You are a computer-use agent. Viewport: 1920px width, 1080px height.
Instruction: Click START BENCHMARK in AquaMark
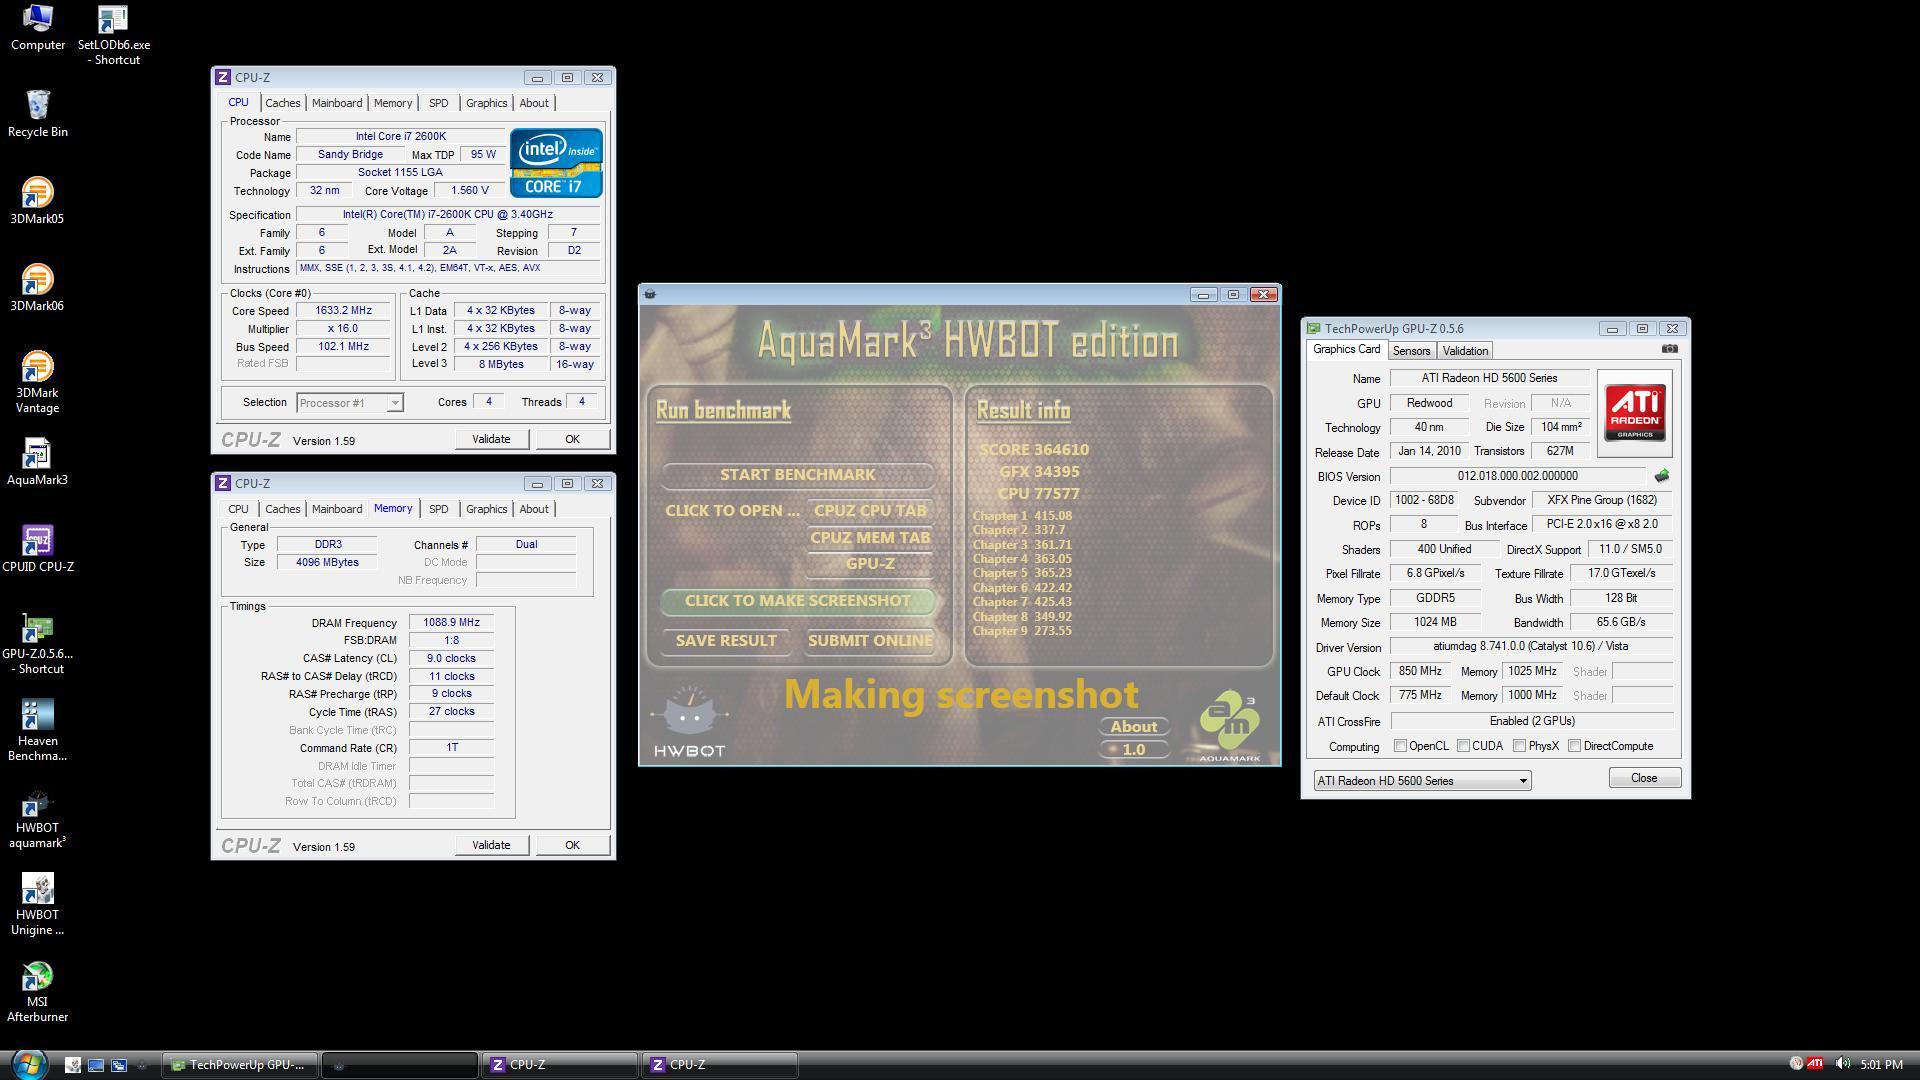pos(797,475)
